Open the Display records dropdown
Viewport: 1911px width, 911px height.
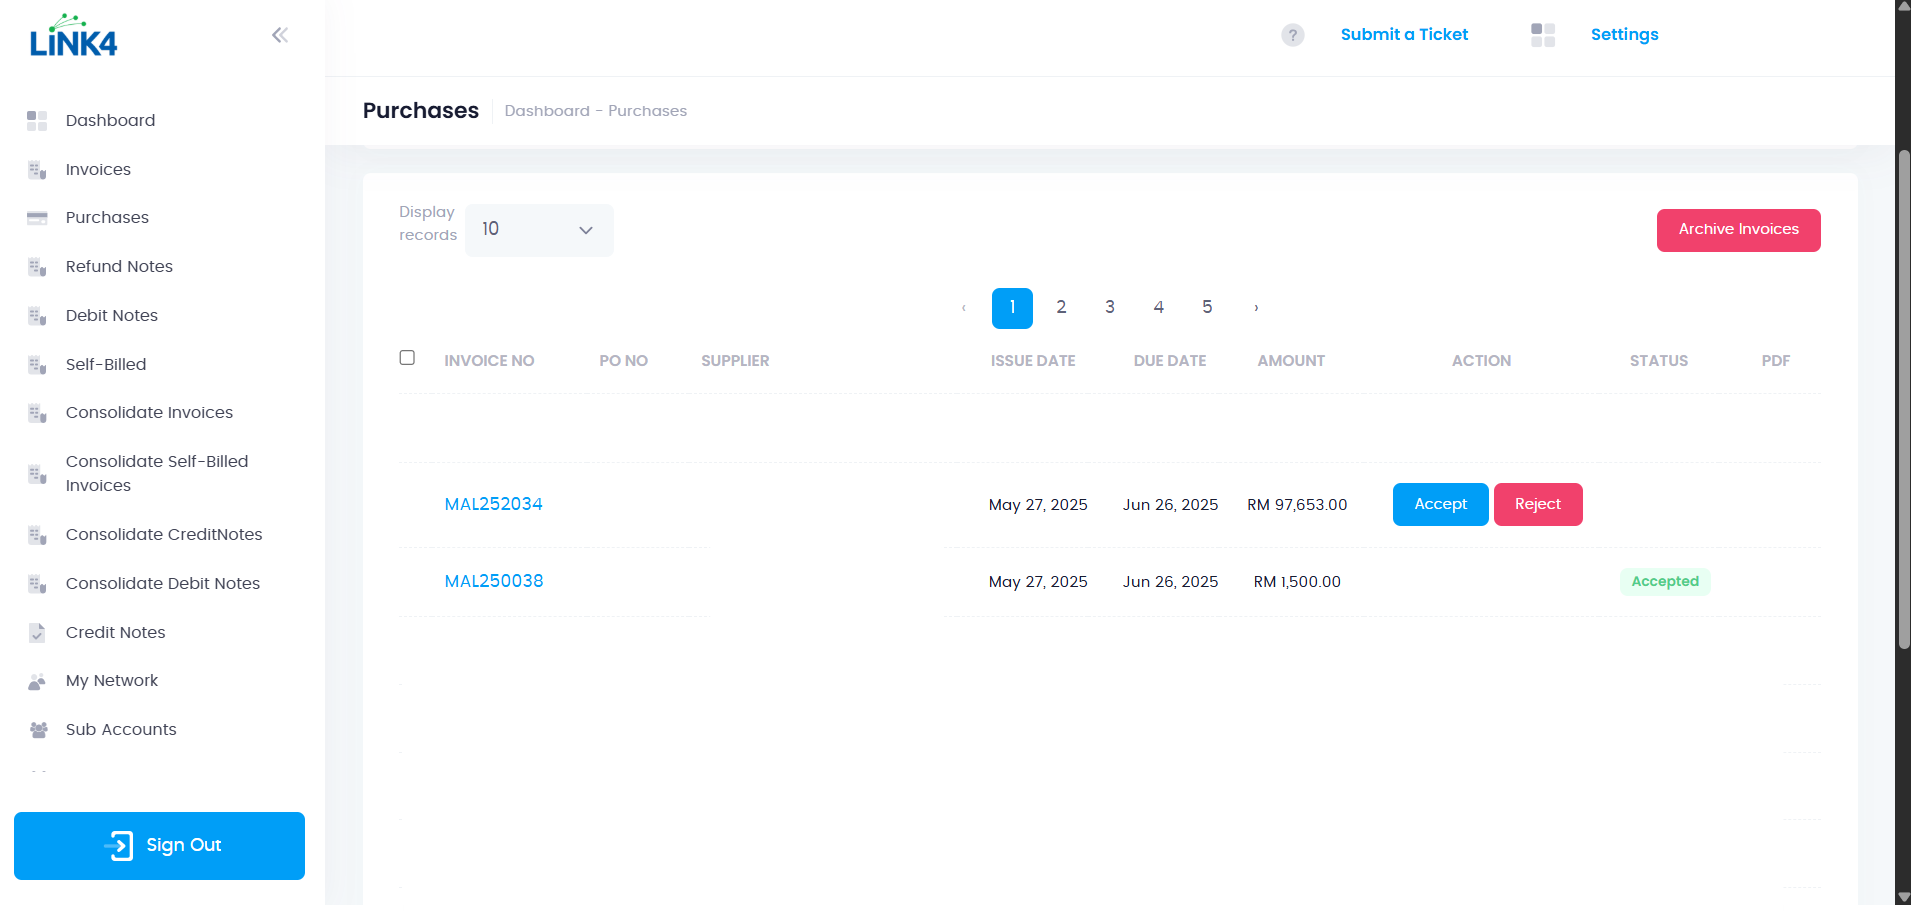click(539, 230)
